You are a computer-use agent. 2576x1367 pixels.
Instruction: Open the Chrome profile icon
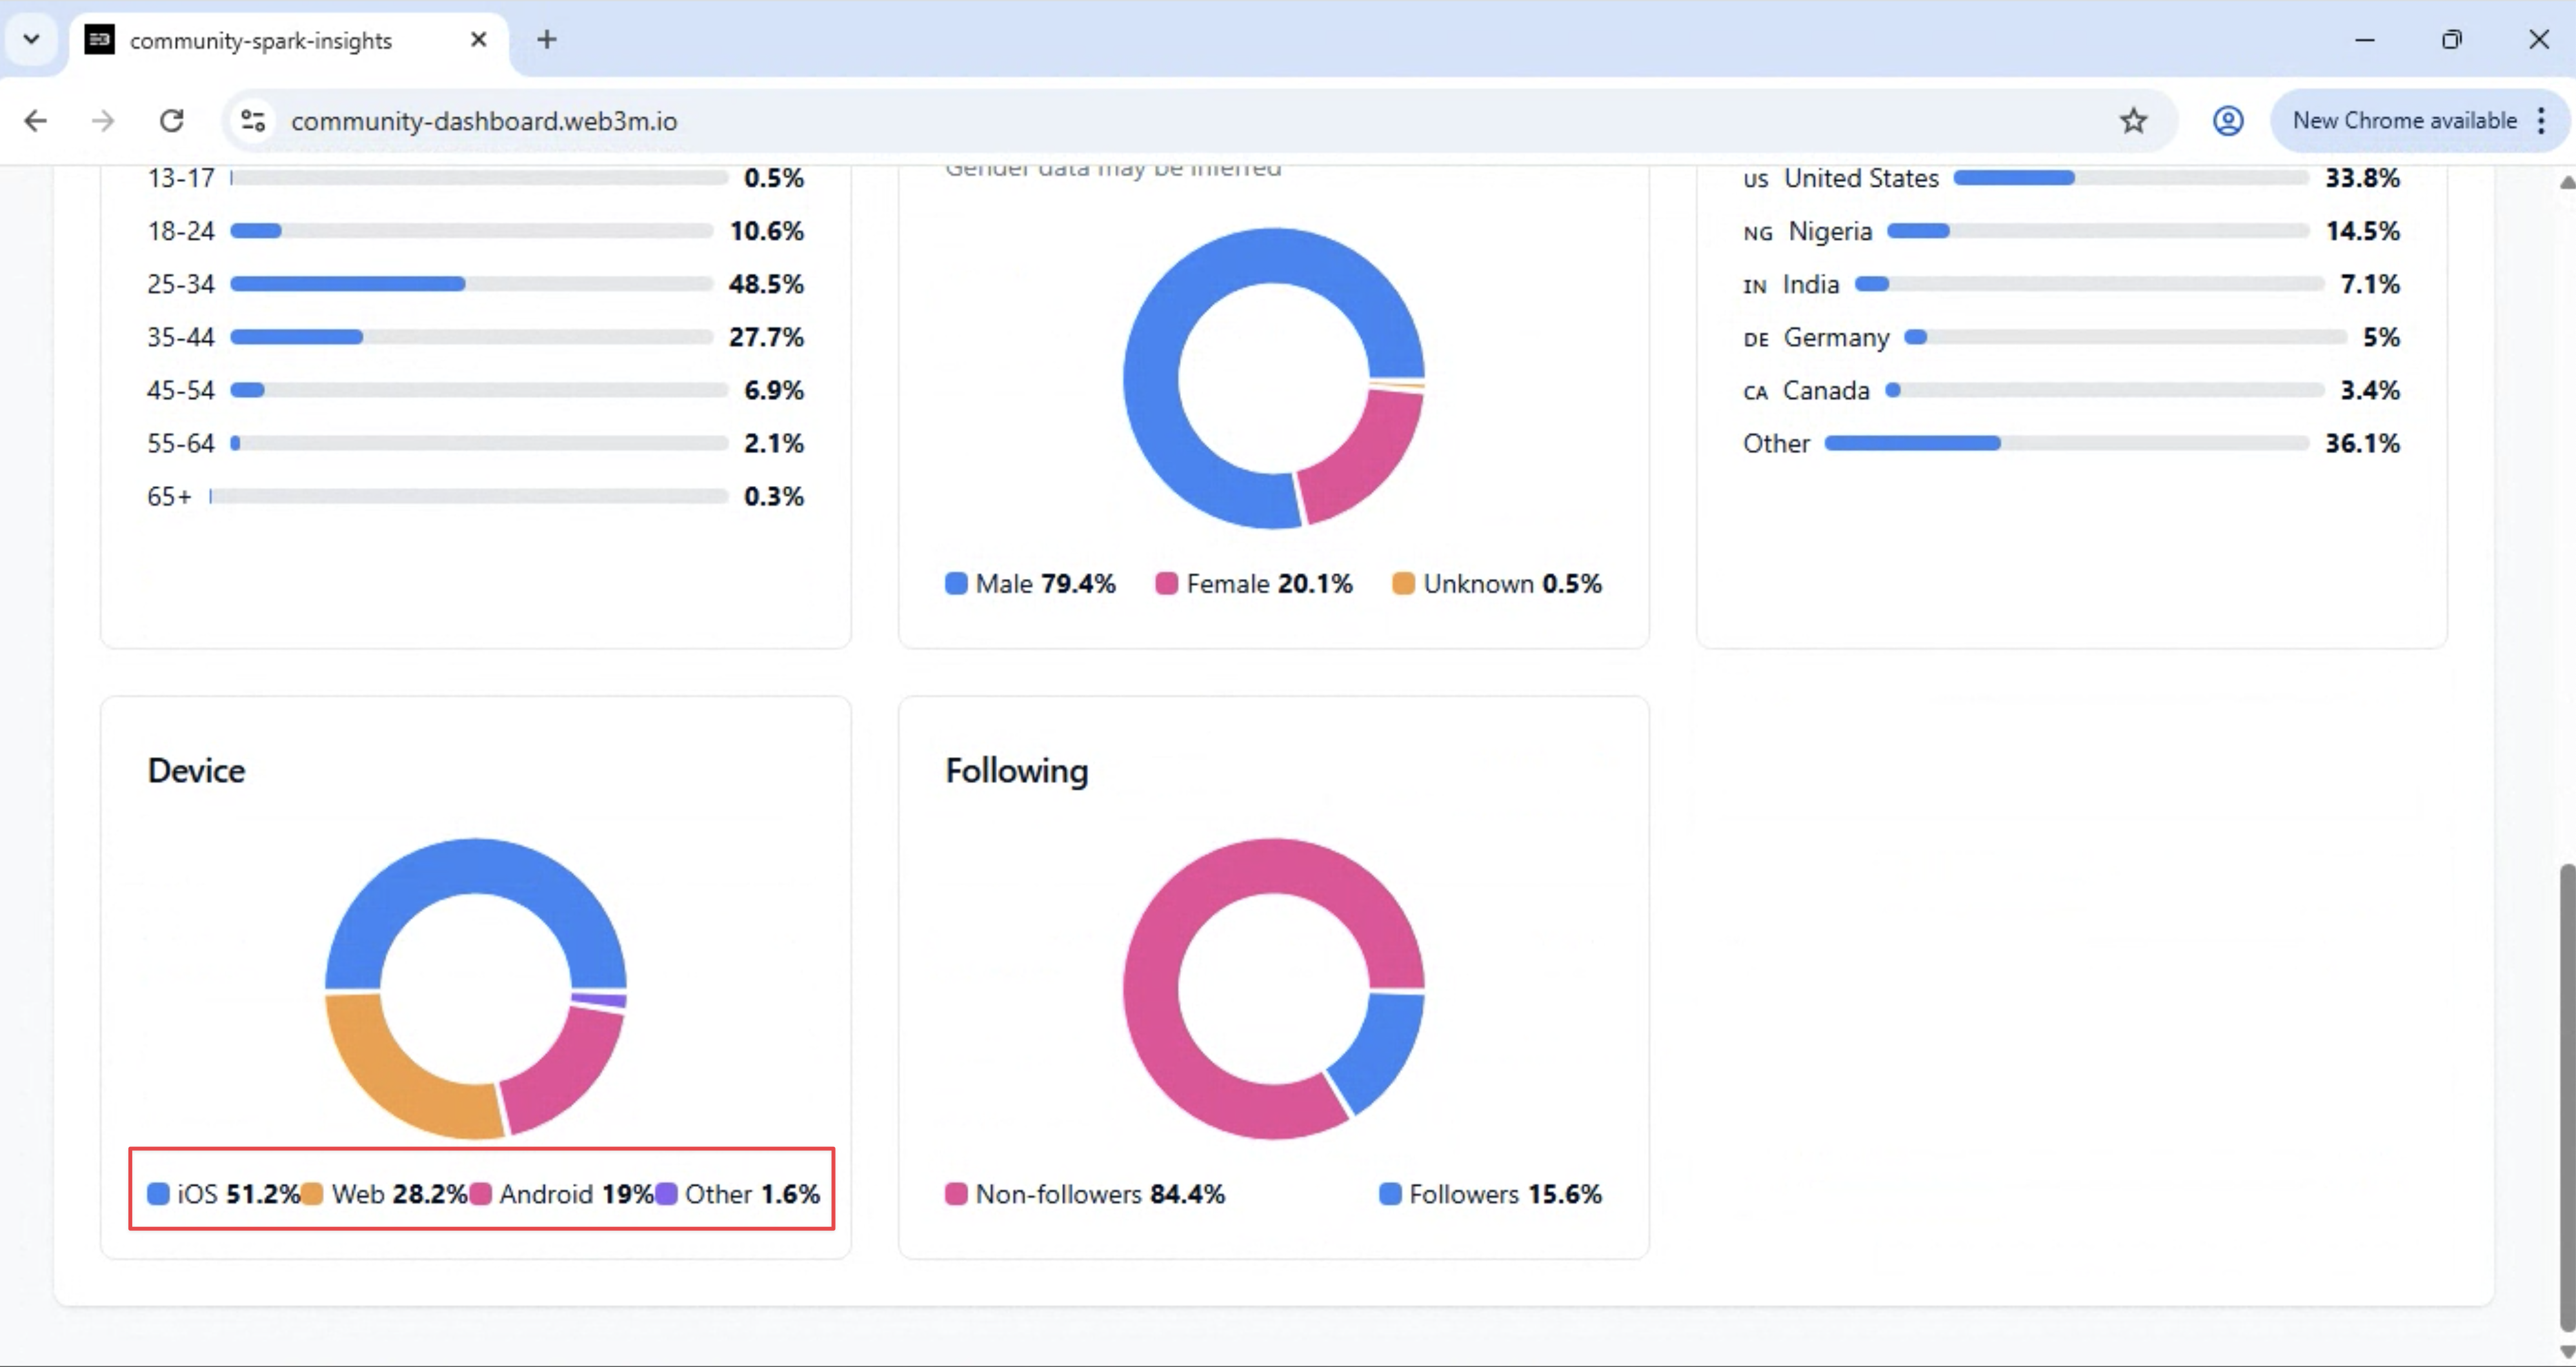(2227, 121)
